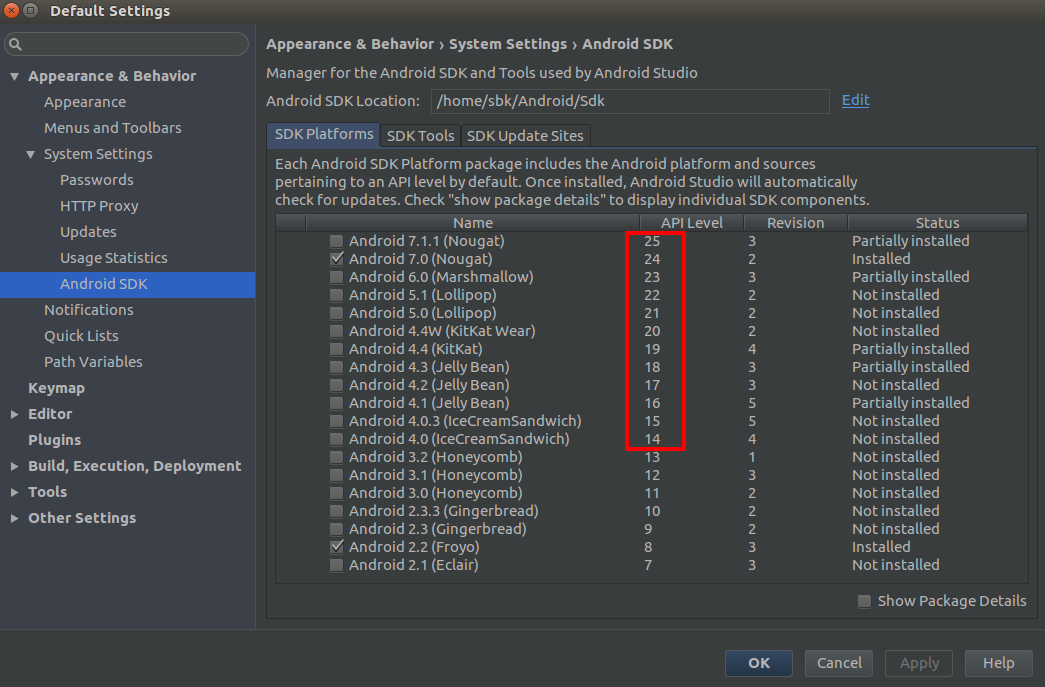Image resolution: width=1045 pixels, height=687 pixels.
Task: Open HTTP Proxy settings page
Action: tap(99, 206)
